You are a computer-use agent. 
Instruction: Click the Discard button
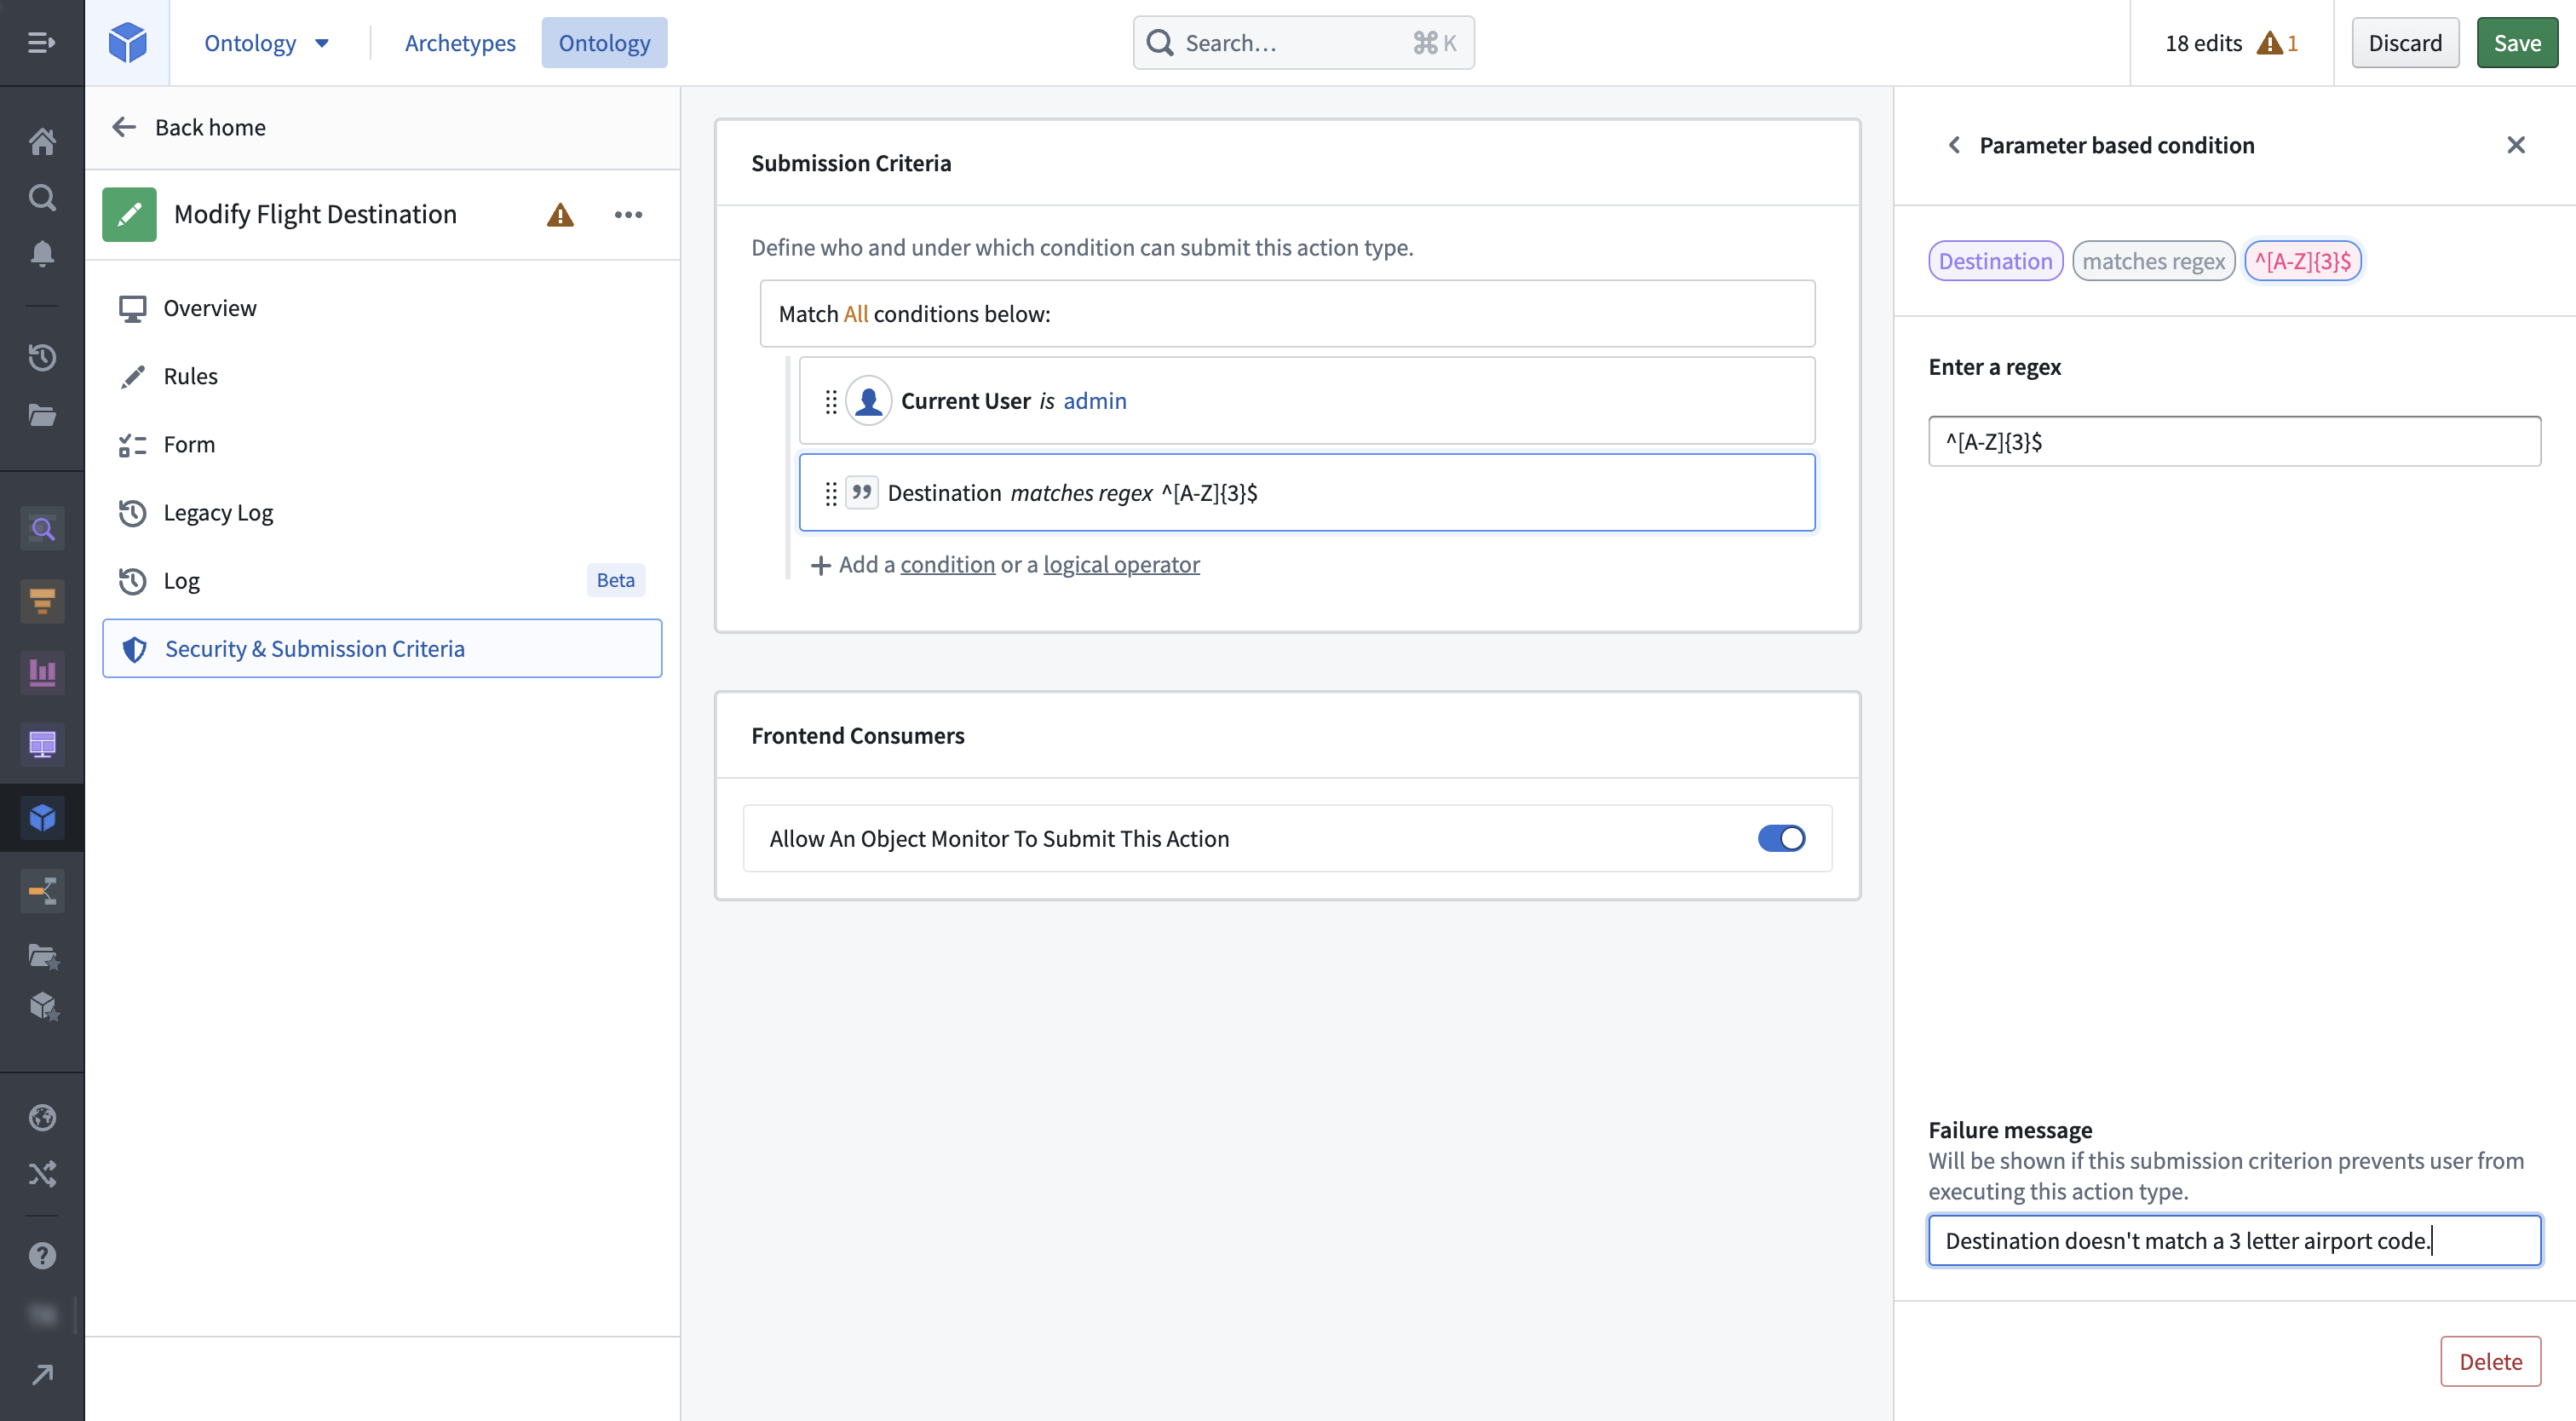(x=2404, y=43)
